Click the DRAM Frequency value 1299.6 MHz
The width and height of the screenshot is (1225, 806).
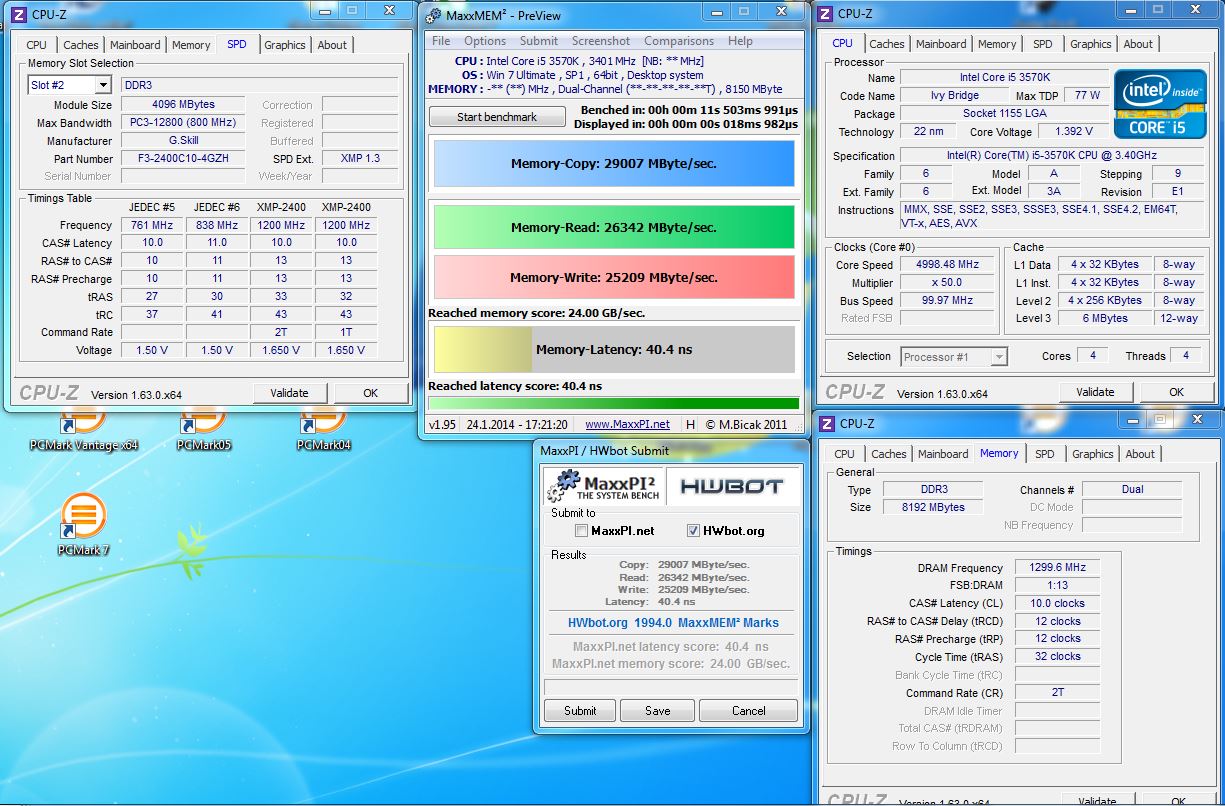(1058, 567)
